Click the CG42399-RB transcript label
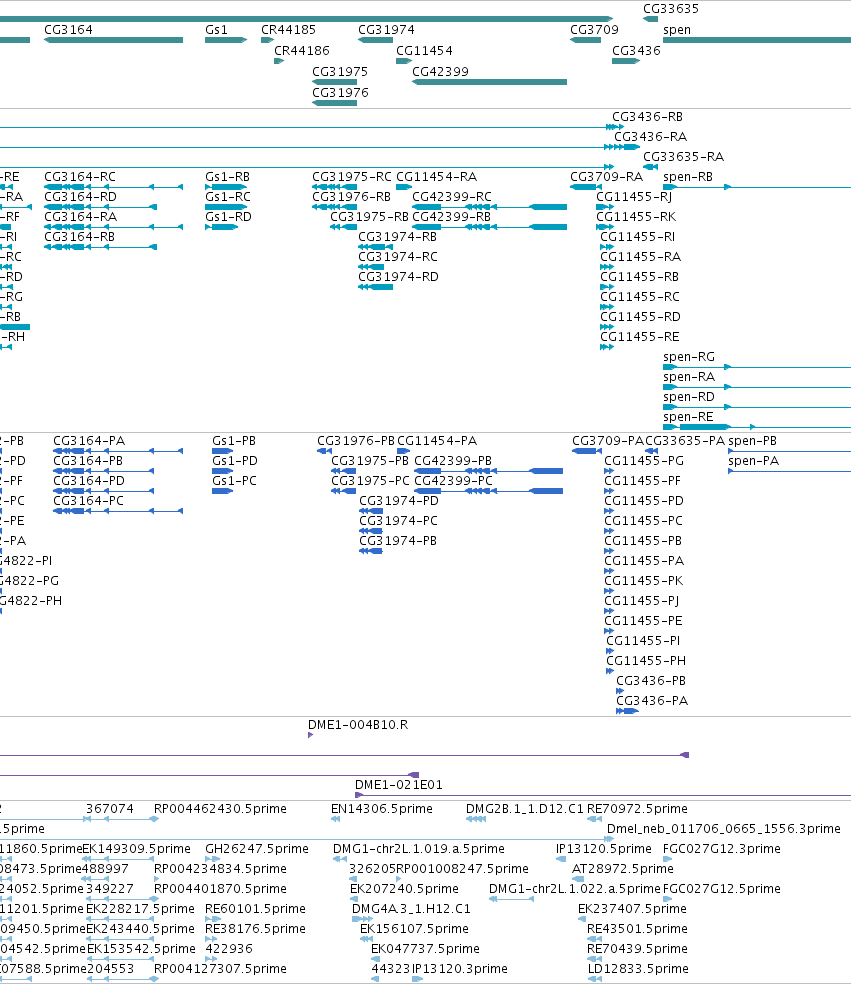Image resolution: width=851 pixels, height=984 pixels. tap(452, 217)
